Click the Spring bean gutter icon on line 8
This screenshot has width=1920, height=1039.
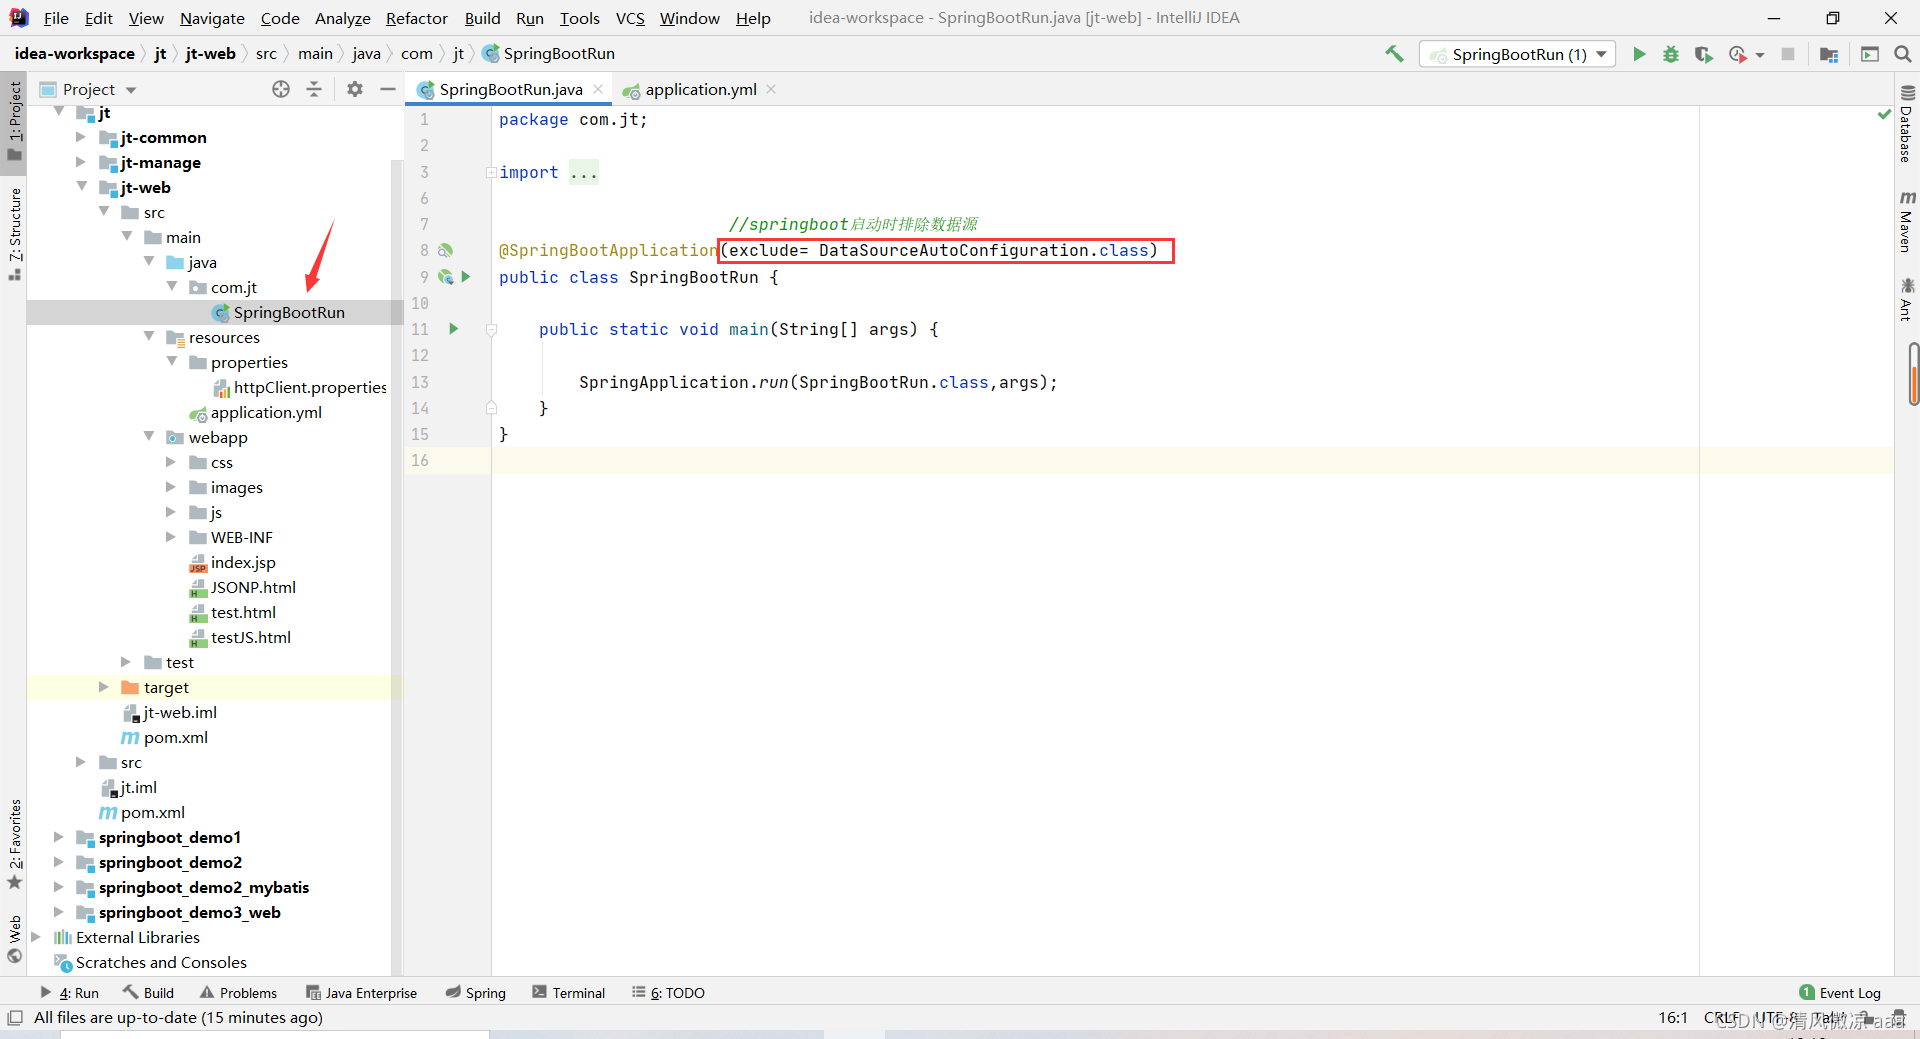pos(446,250)
